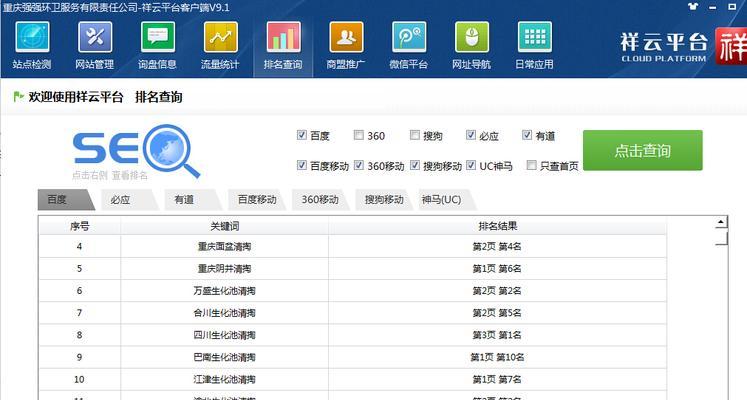Open the 网址导航 mouse icon

tap(472, 37)
